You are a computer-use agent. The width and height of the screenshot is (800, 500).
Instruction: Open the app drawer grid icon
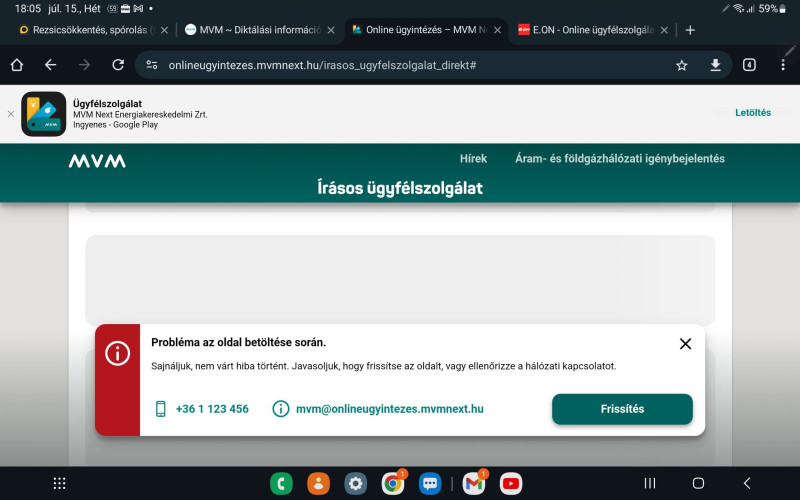click(x=60, y=483)
